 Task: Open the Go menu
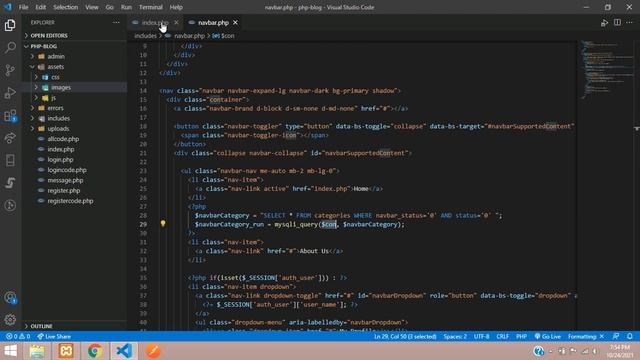pos(109,7)
